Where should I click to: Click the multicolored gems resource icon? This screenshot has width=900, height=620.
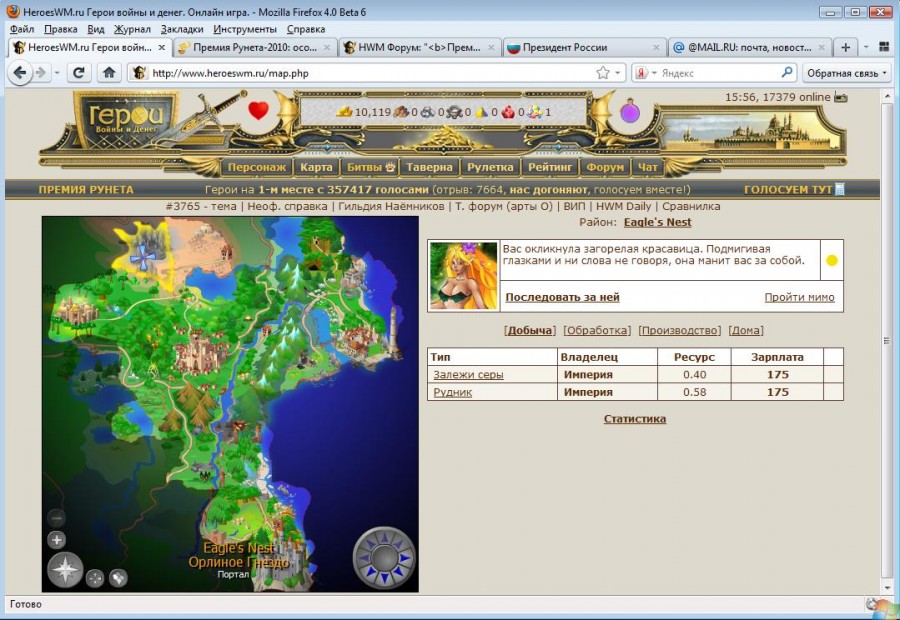point(535,112)
